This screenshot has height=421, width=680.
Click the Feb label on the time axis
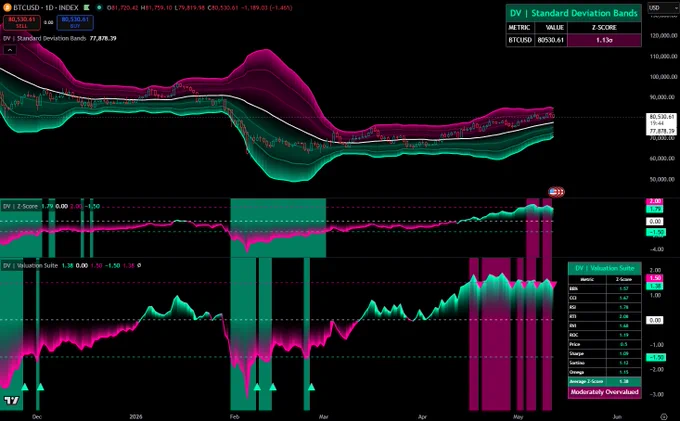(x=234, y=417)
